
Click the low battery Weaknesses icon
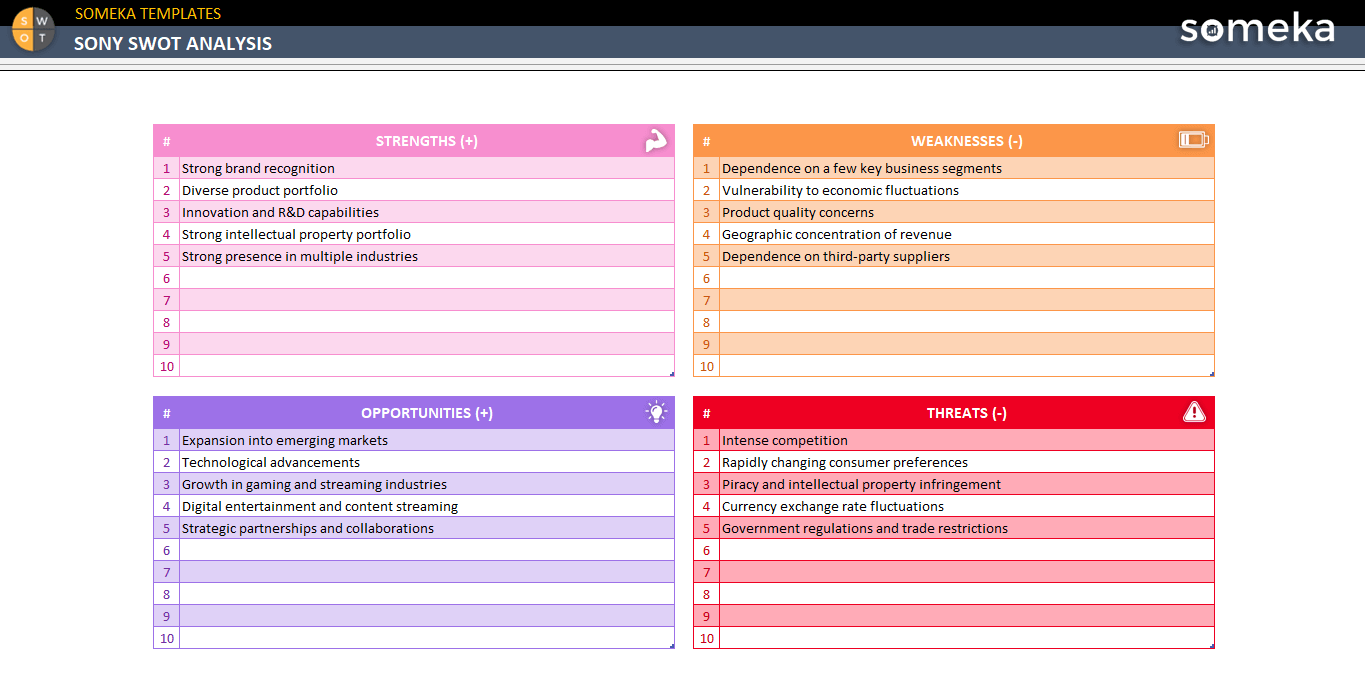1194,140
